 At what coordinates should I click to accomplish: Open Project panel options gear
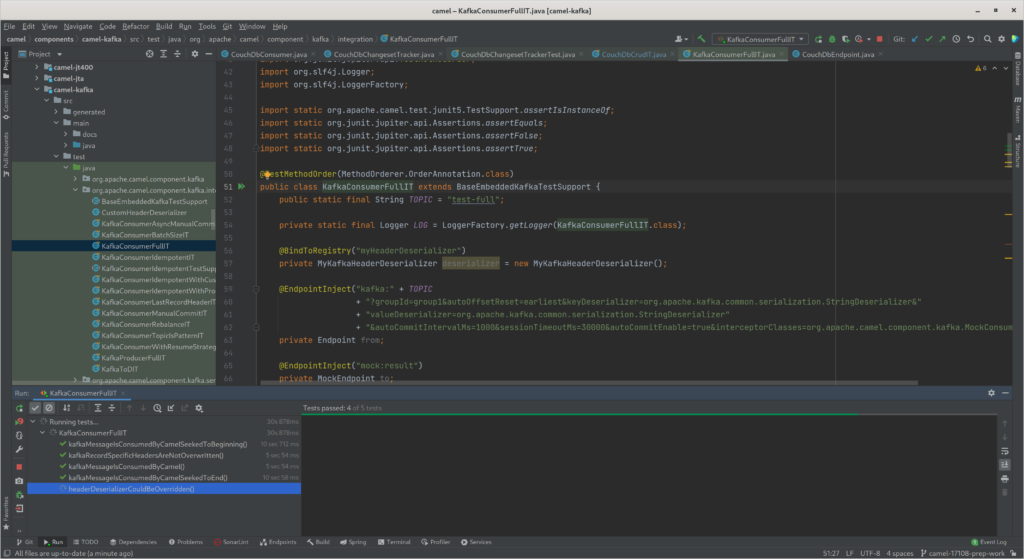pos(195,54)
